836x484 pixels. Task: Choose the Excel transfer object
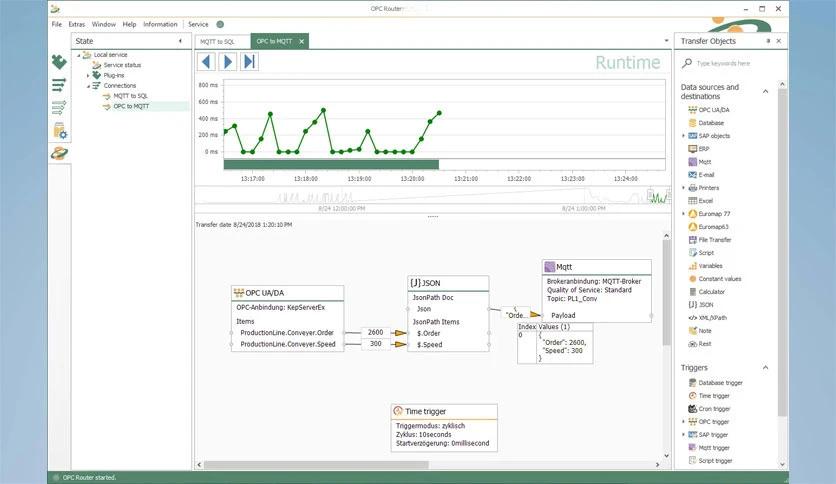705,200
